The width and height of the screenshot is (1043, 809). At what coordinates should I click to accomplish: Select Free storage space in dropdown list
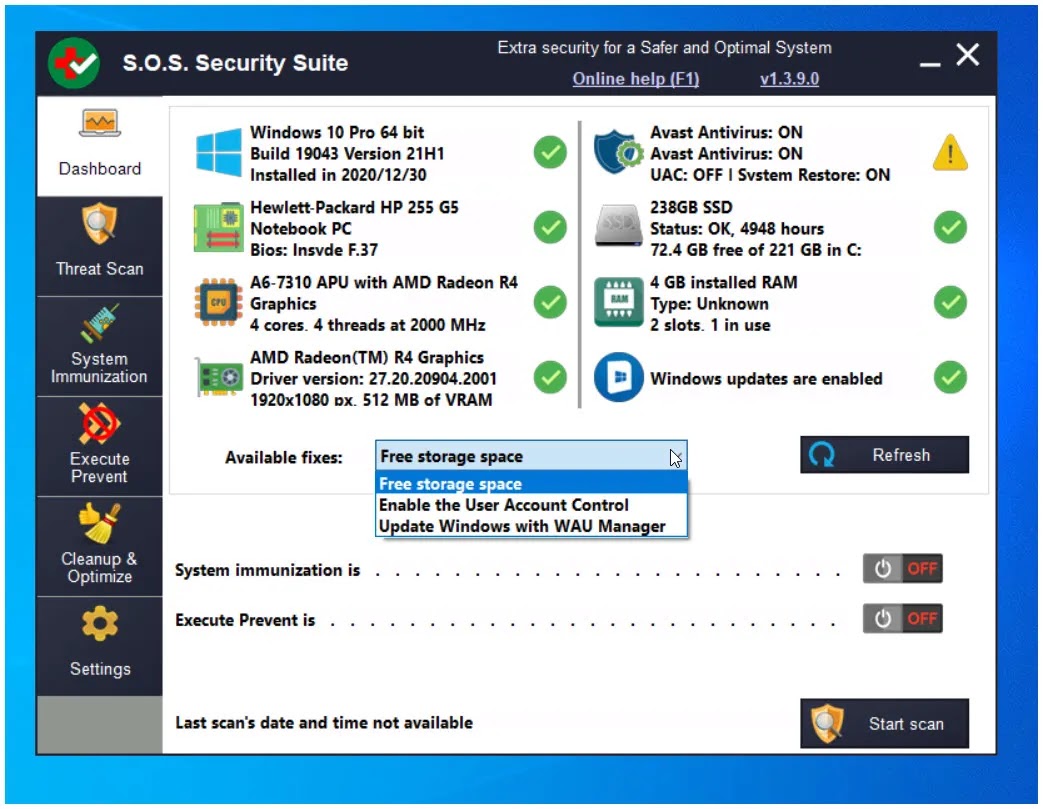click(531, 484)
